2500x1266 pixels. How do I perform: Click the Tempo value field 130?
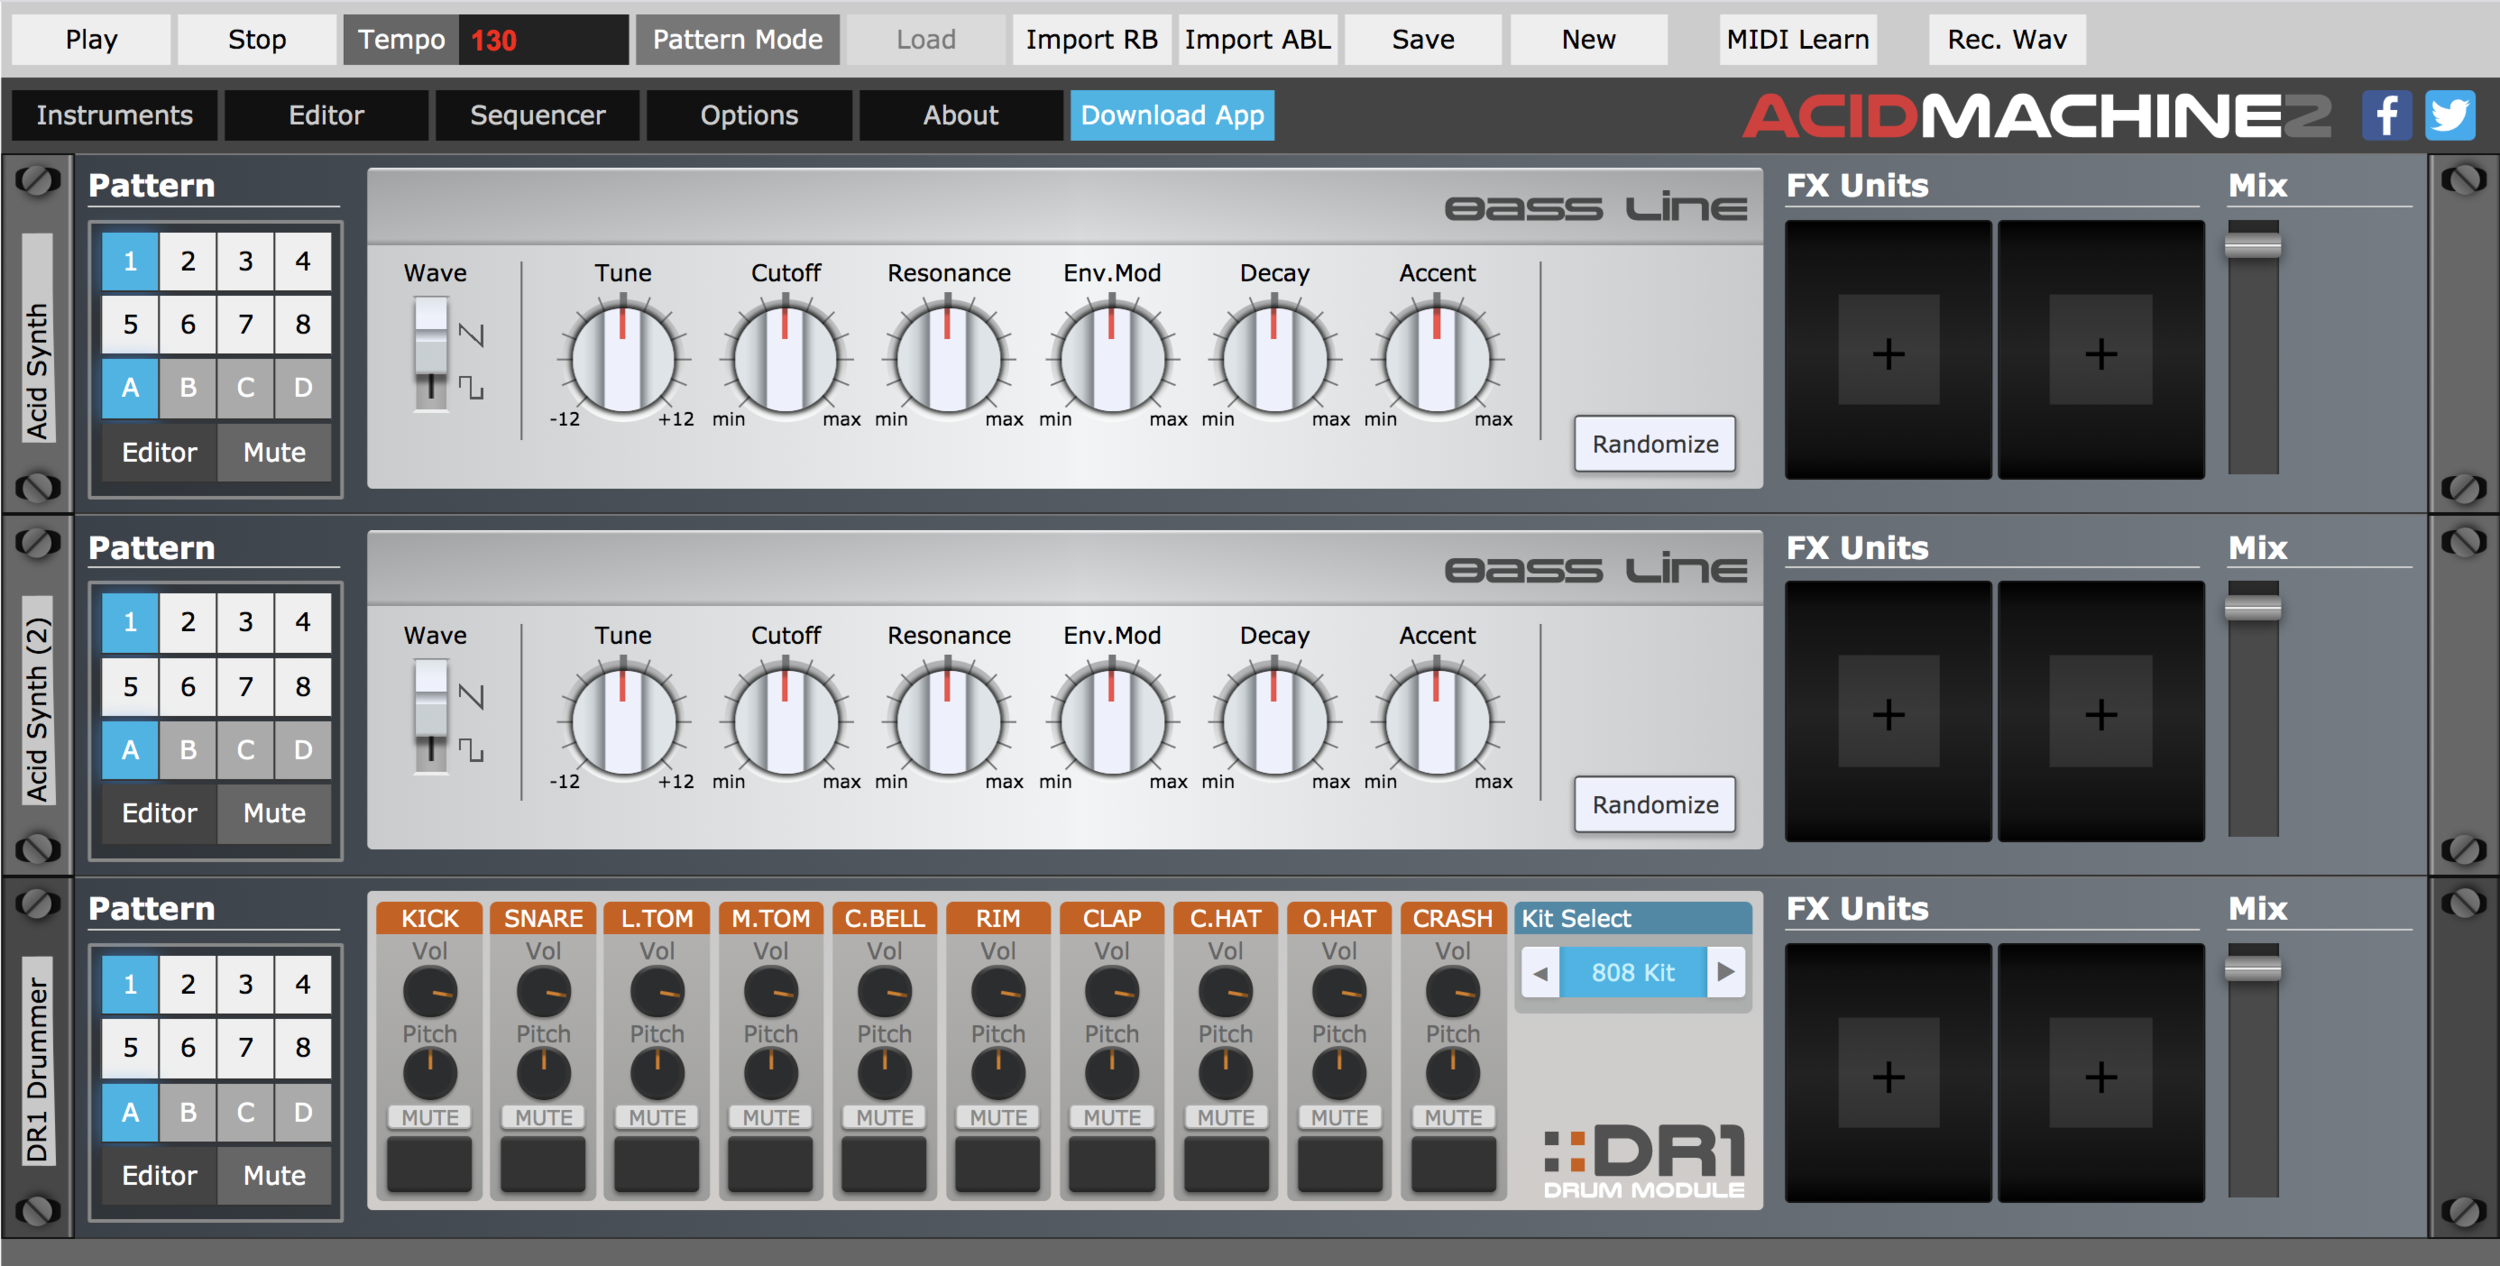coord(543,40)
